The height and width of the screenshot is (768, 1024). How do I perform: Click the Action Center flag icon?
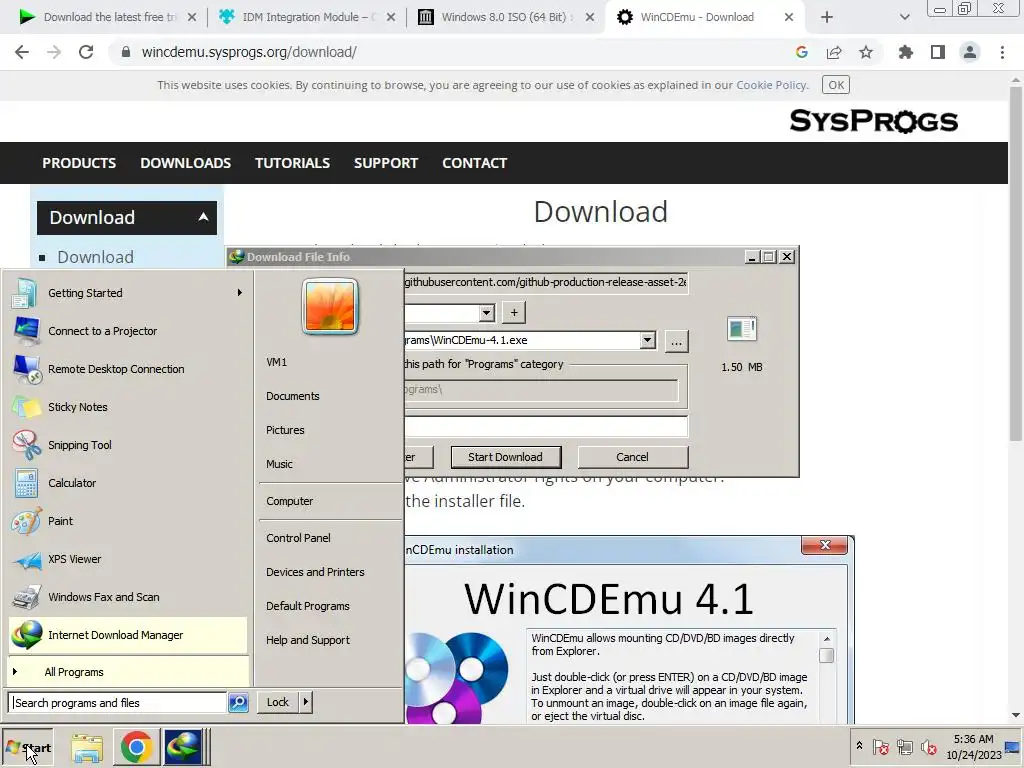(x=881, y=747)
